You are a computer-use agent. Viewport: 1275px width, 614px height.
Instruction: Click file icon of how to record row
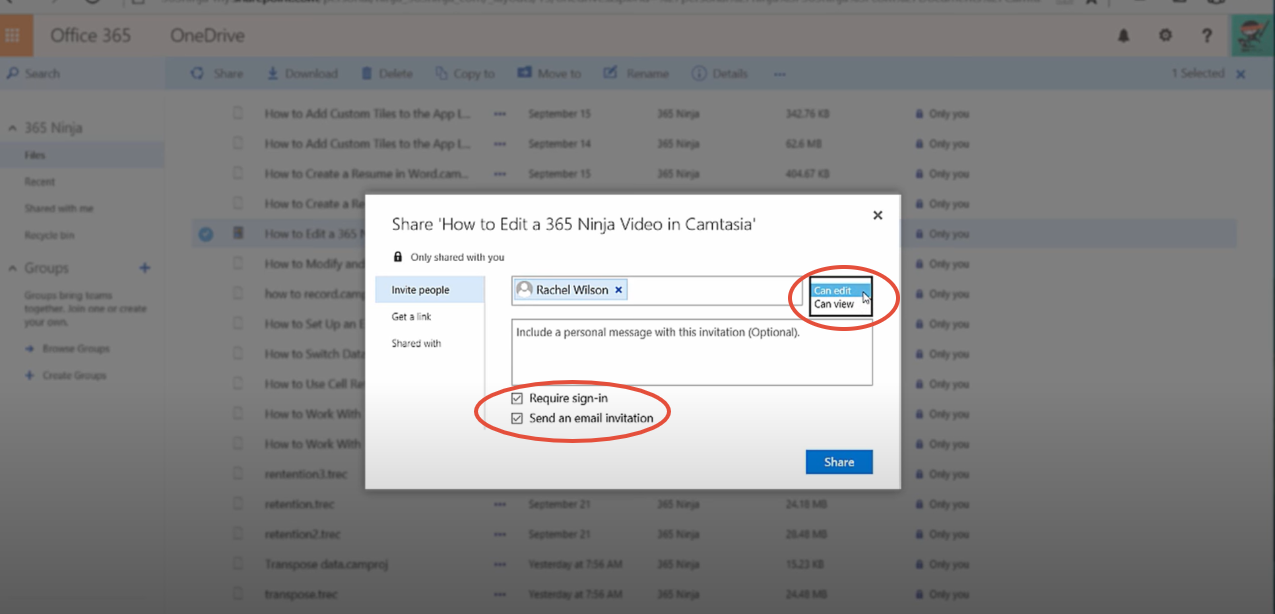coord(238,294)
